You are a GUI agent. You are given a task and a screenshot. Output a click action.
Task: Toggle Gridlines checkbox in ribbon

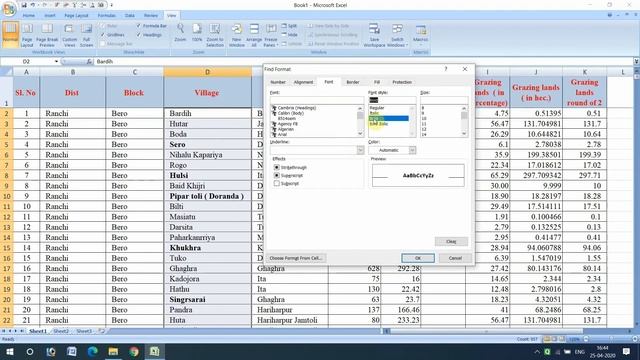coord(103,35)
